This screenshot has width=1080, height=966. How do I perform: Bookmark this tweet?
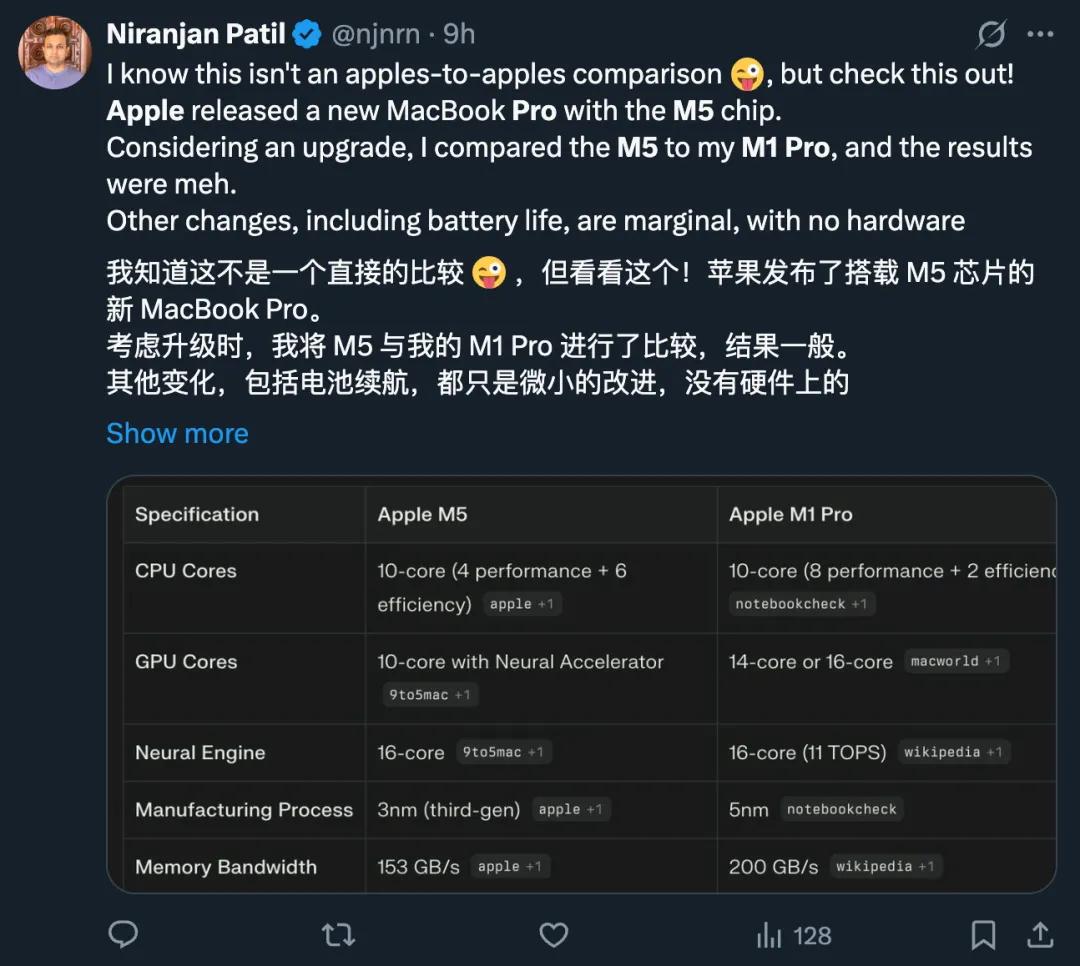[983, 935]
